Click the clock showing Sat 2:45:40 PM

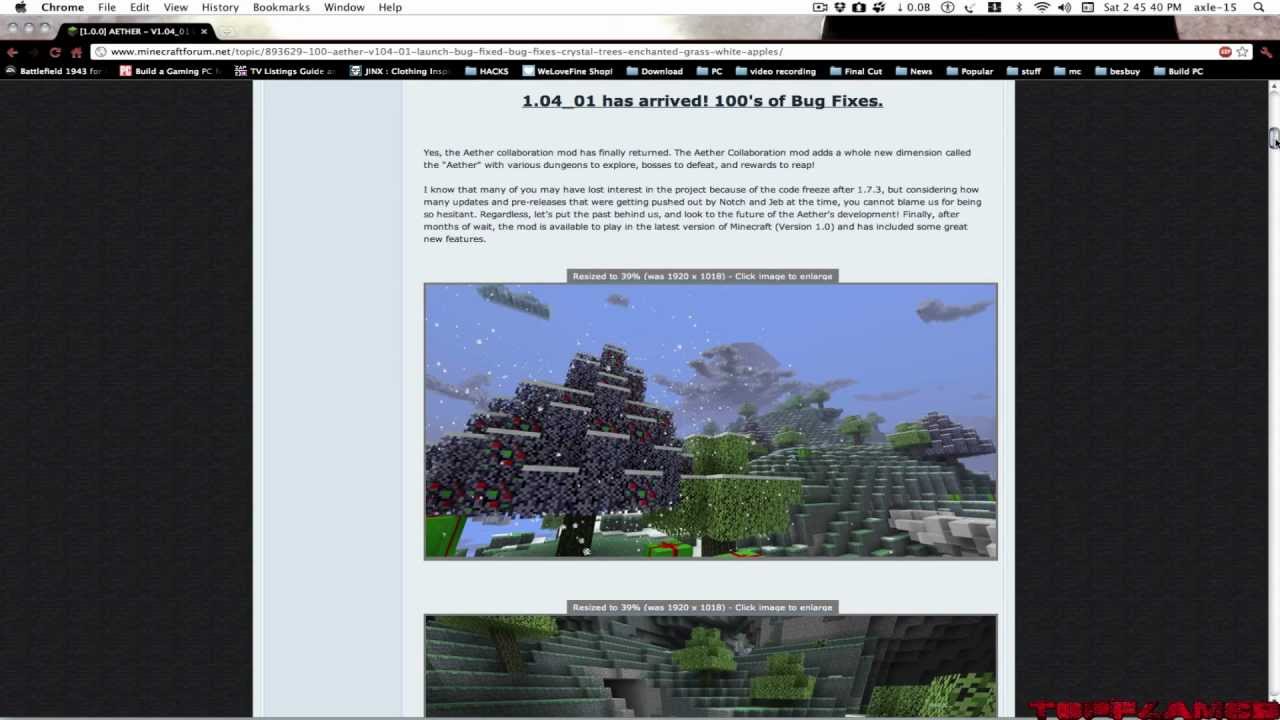1142,7
